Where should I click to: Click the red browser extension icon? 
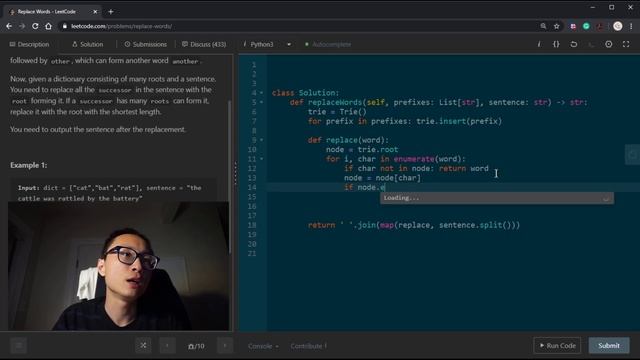pos(600,26)
